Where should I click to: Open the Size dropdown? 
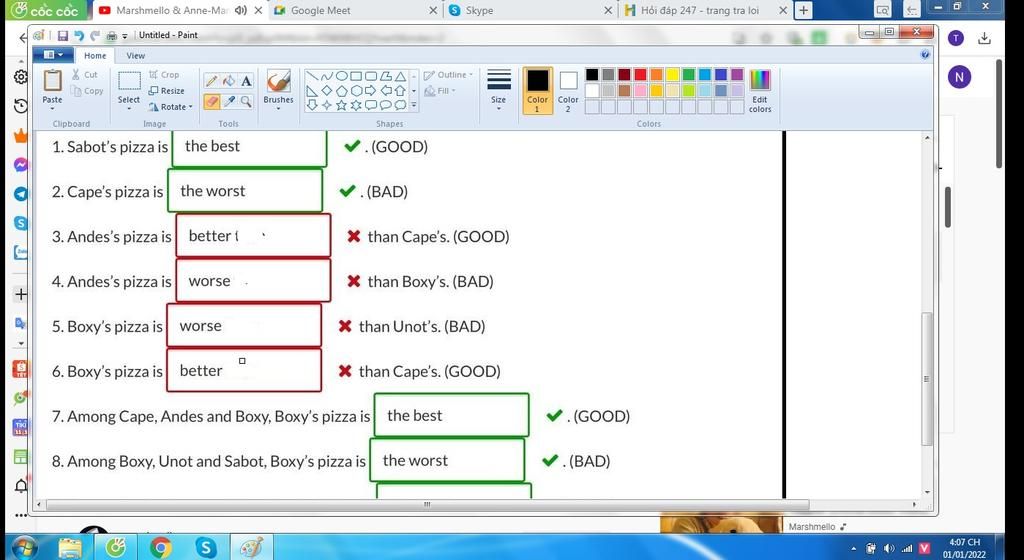(498, 91)
